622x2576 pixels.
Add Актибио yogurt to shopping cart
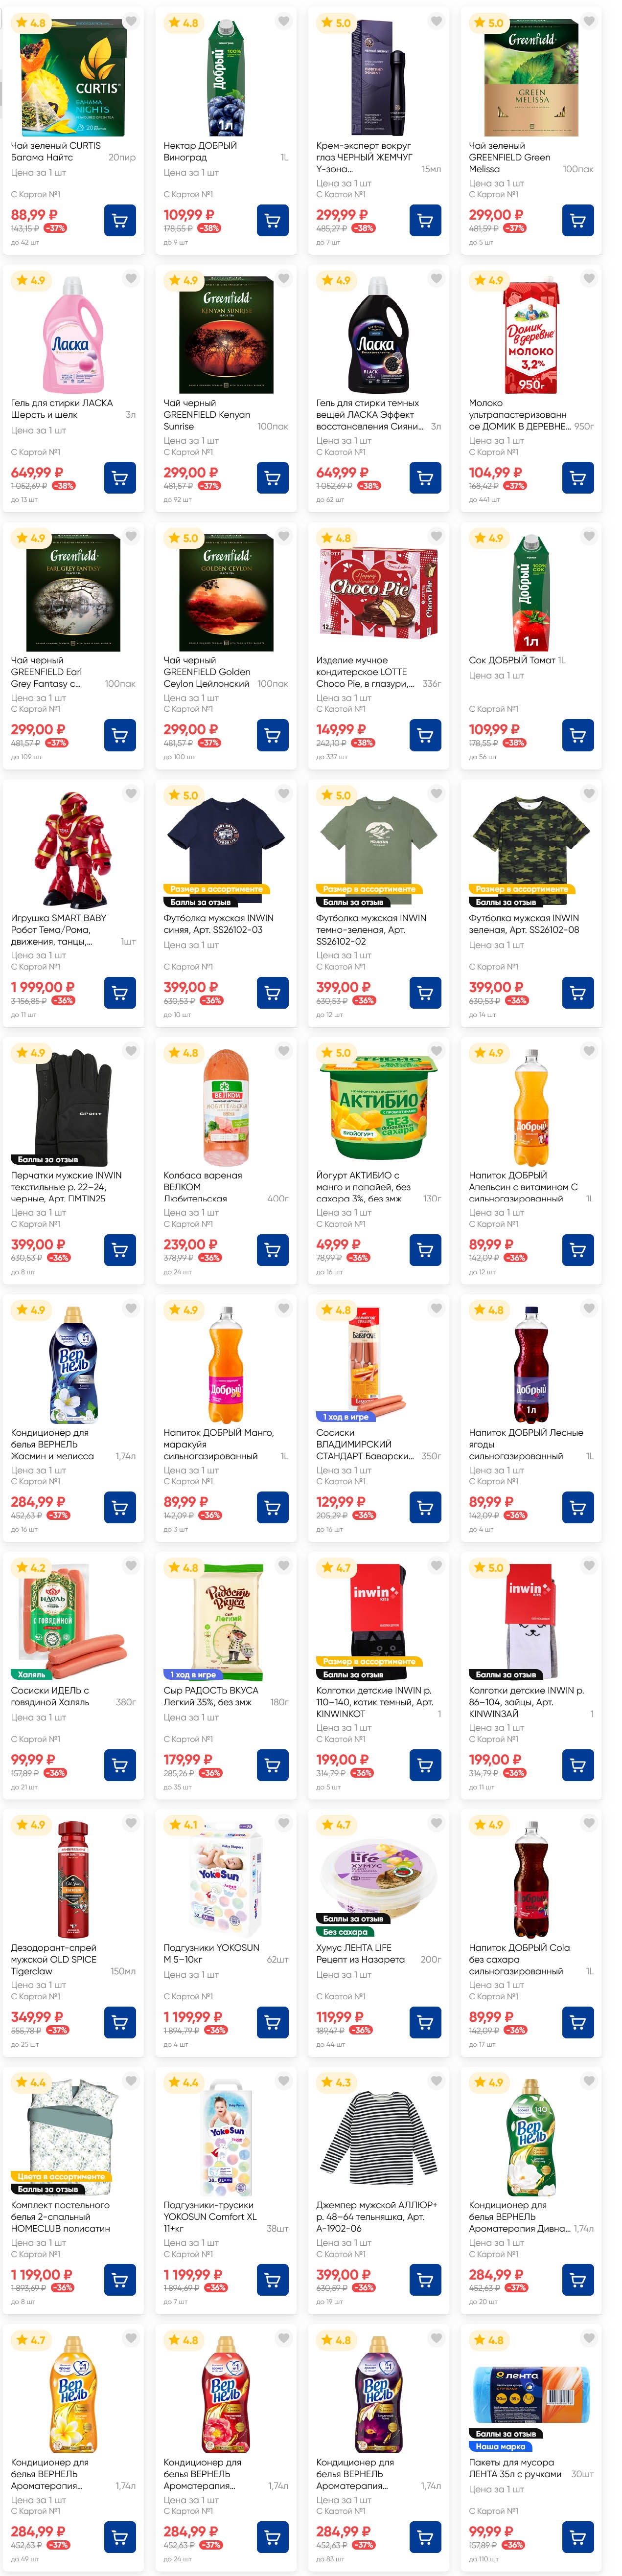tap(425, 1250)
